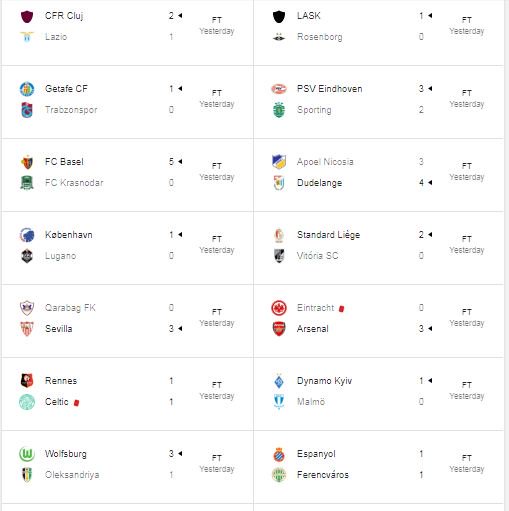
Task: Click the Dynamo Kyiv diamond crest
Action: (279, 381)
